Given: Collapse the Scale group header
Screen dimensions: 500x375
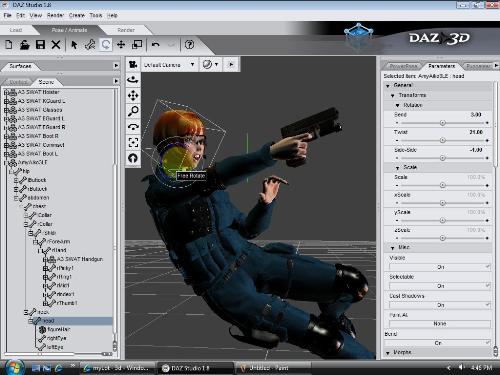Looking at the screenshot, I should coord(397,168).
